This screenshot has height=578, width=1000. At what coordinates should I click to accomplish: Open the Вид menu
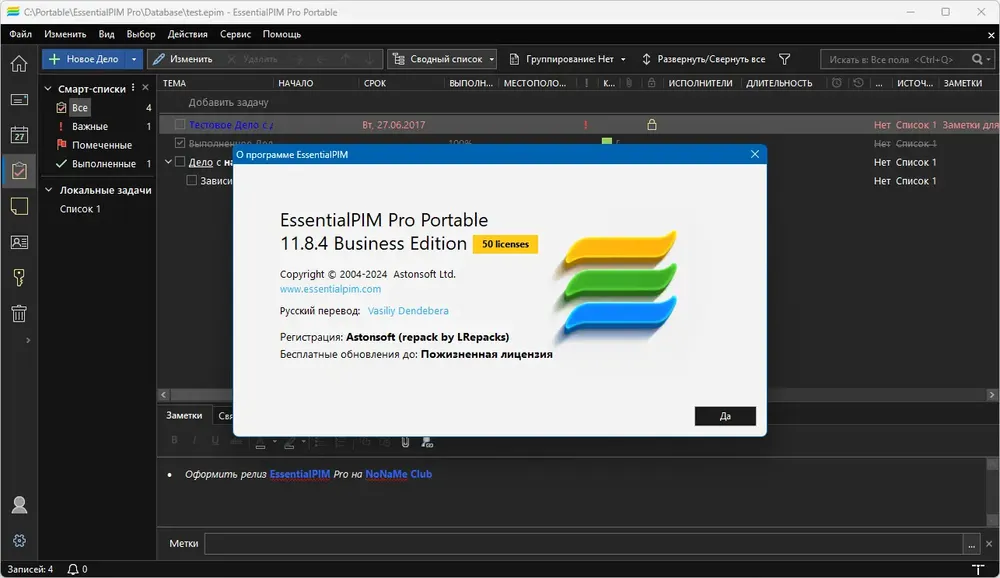click(107, 34)
